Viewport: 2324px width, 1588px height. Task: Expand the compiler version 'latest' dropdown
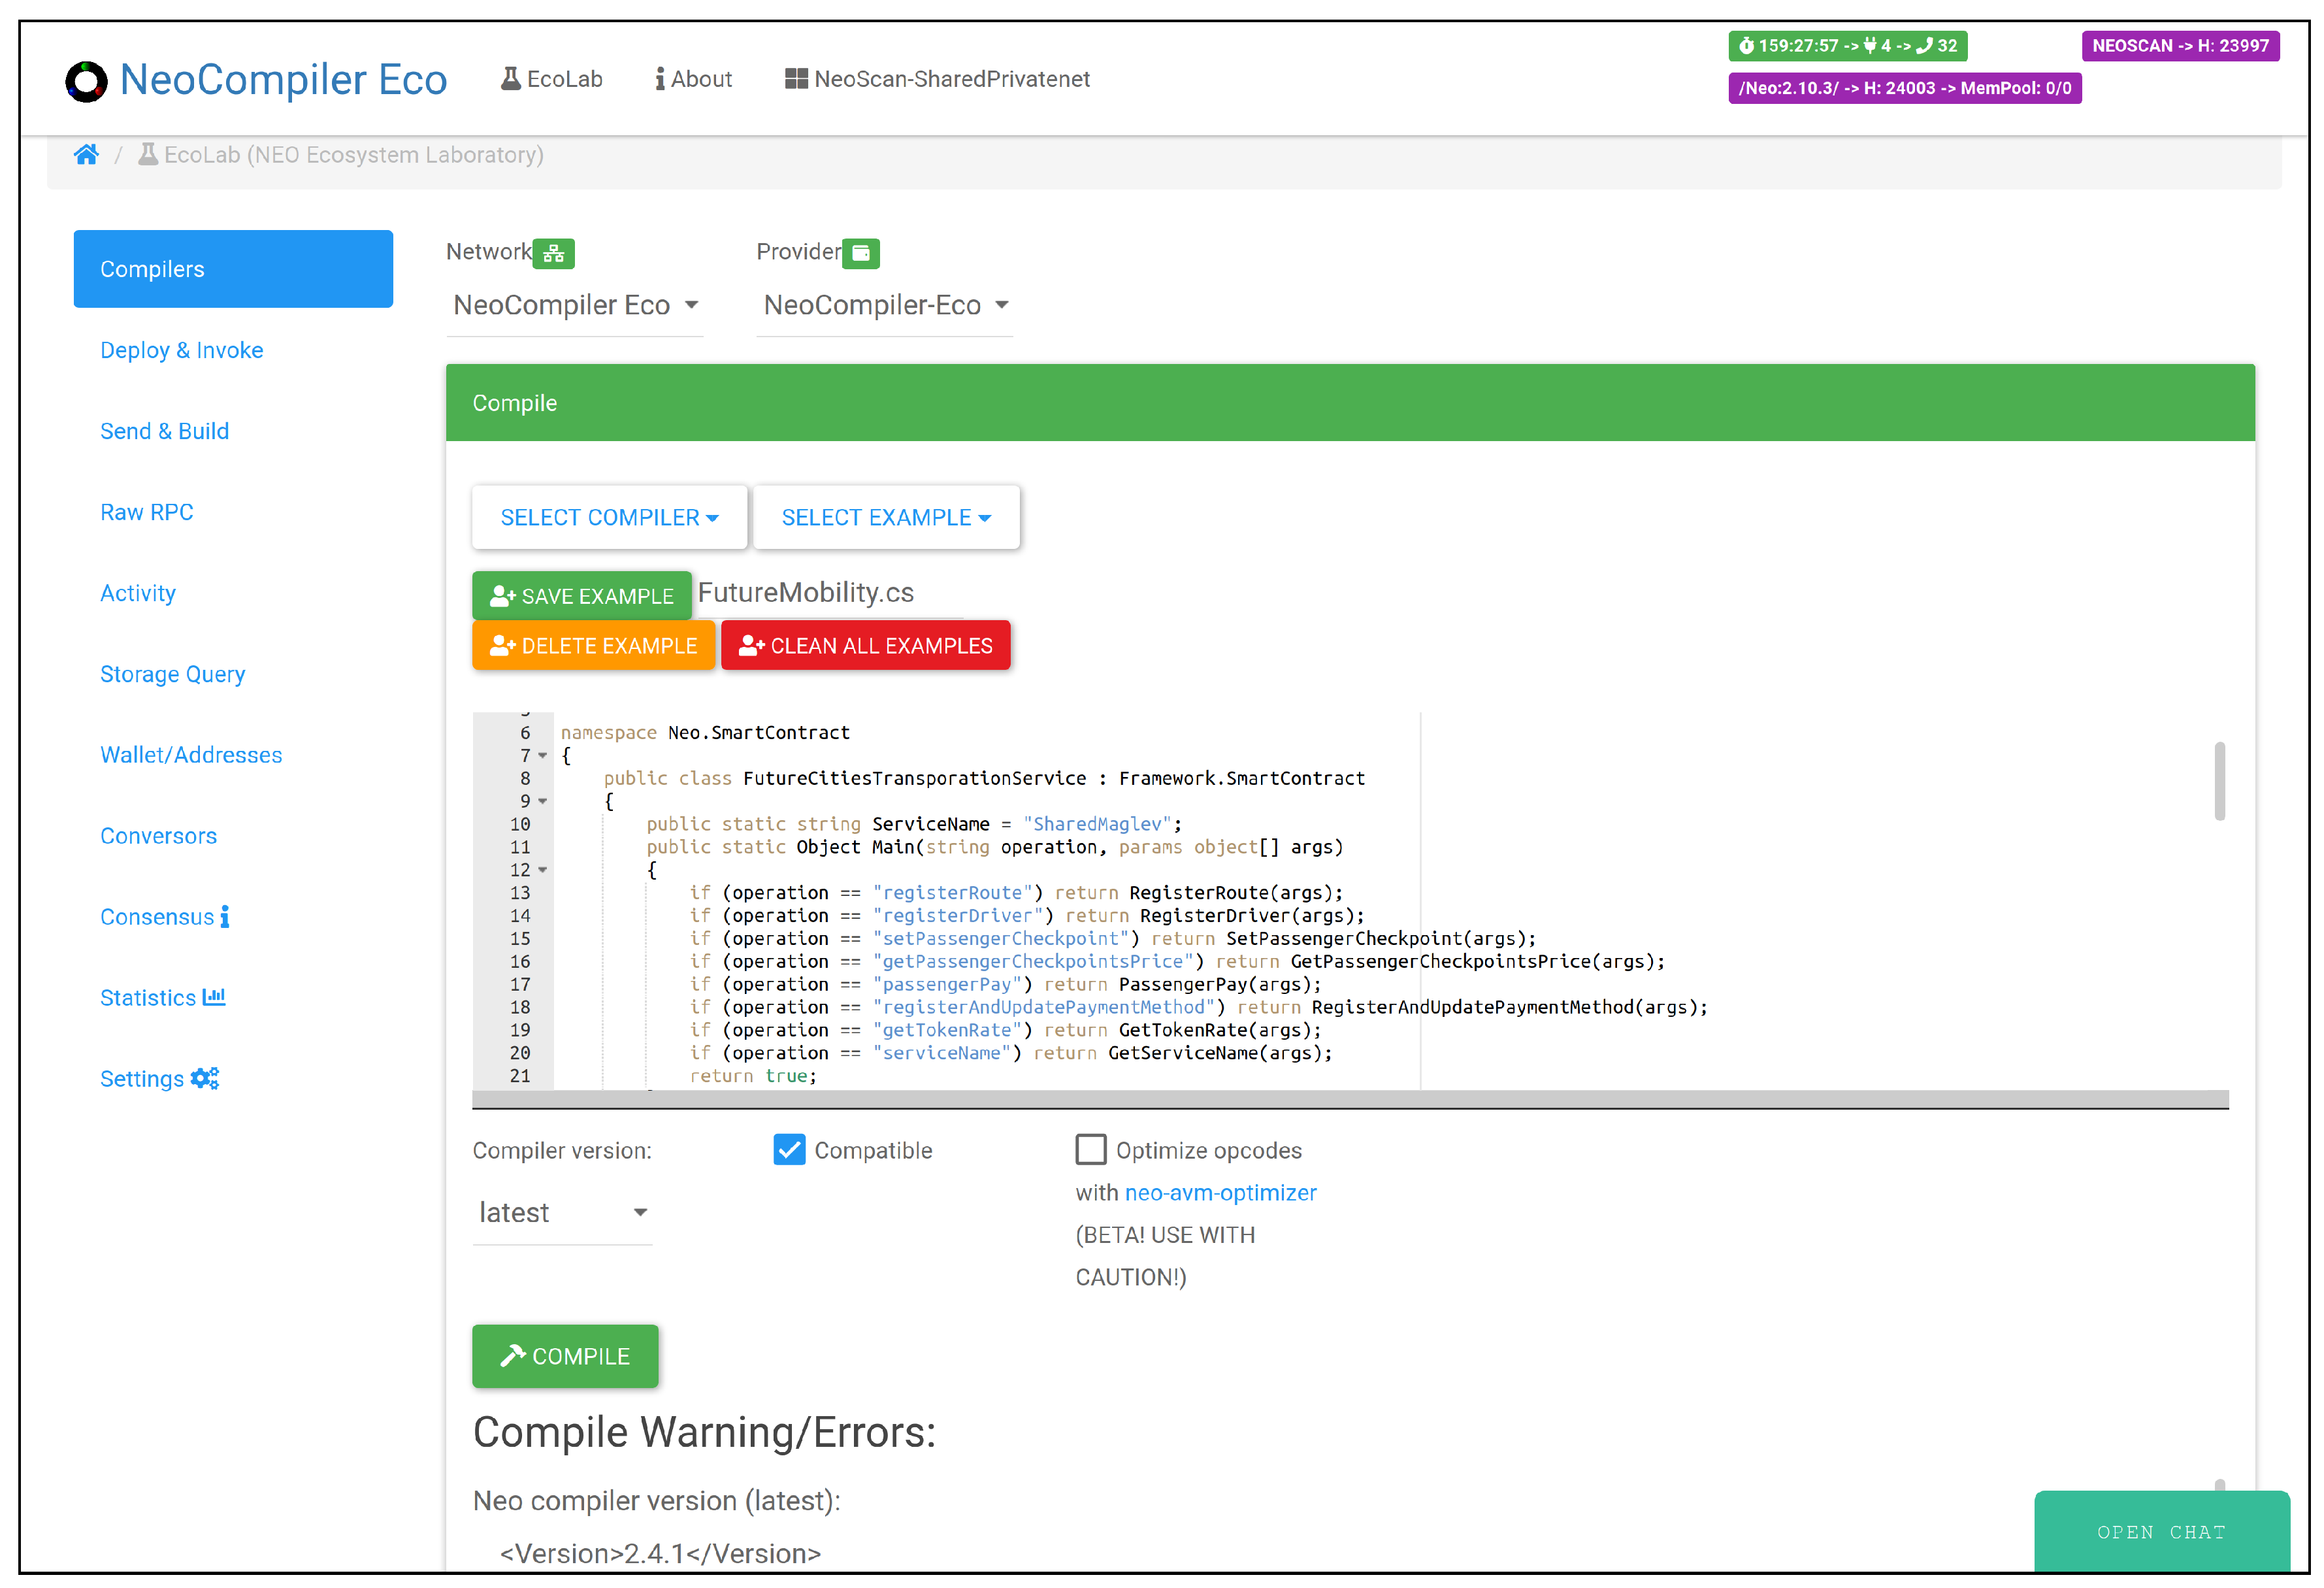pos(562,1212)
